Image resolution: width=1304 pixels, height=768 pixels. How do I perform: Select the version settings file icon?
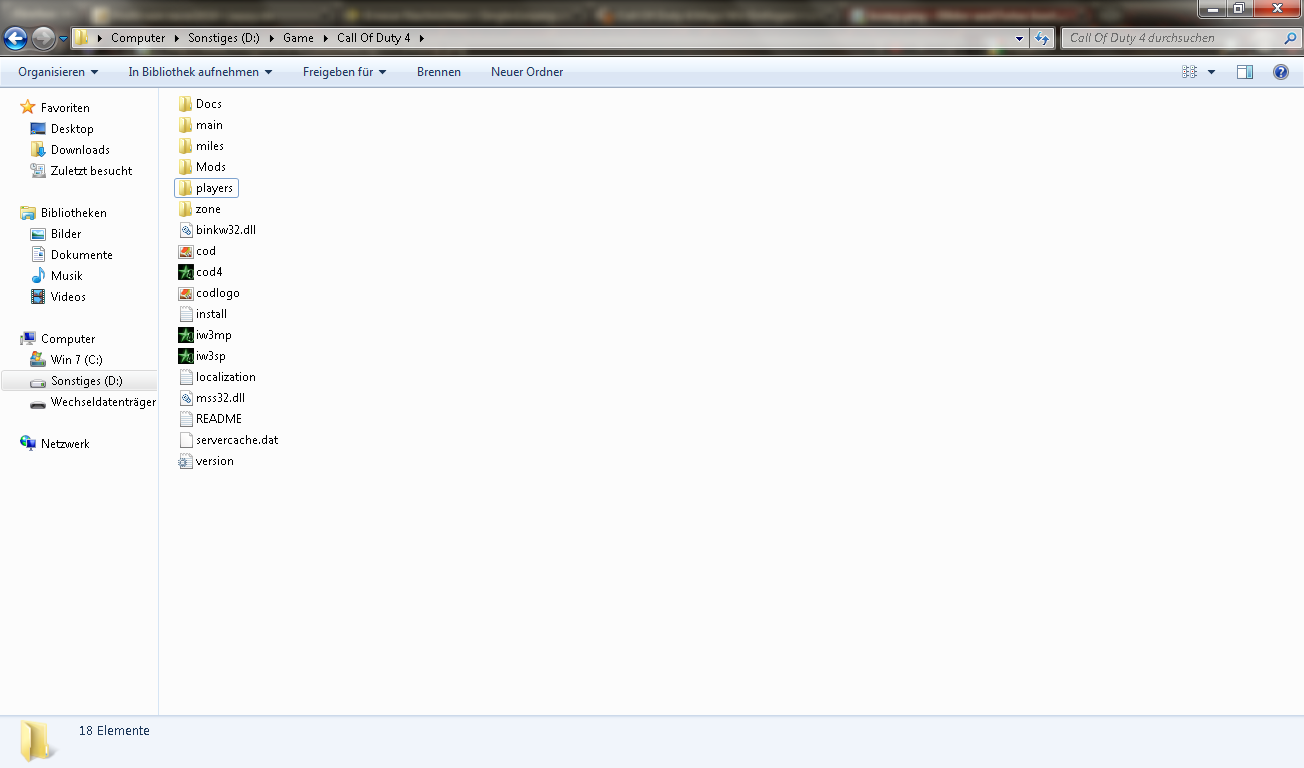pyautogui.click(x=186, y=461)
